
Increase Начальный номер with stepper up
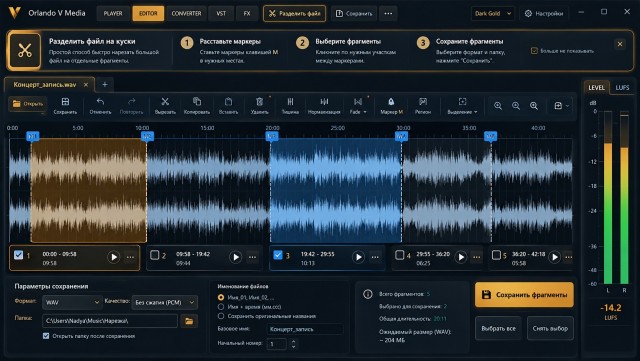[293, 341]
